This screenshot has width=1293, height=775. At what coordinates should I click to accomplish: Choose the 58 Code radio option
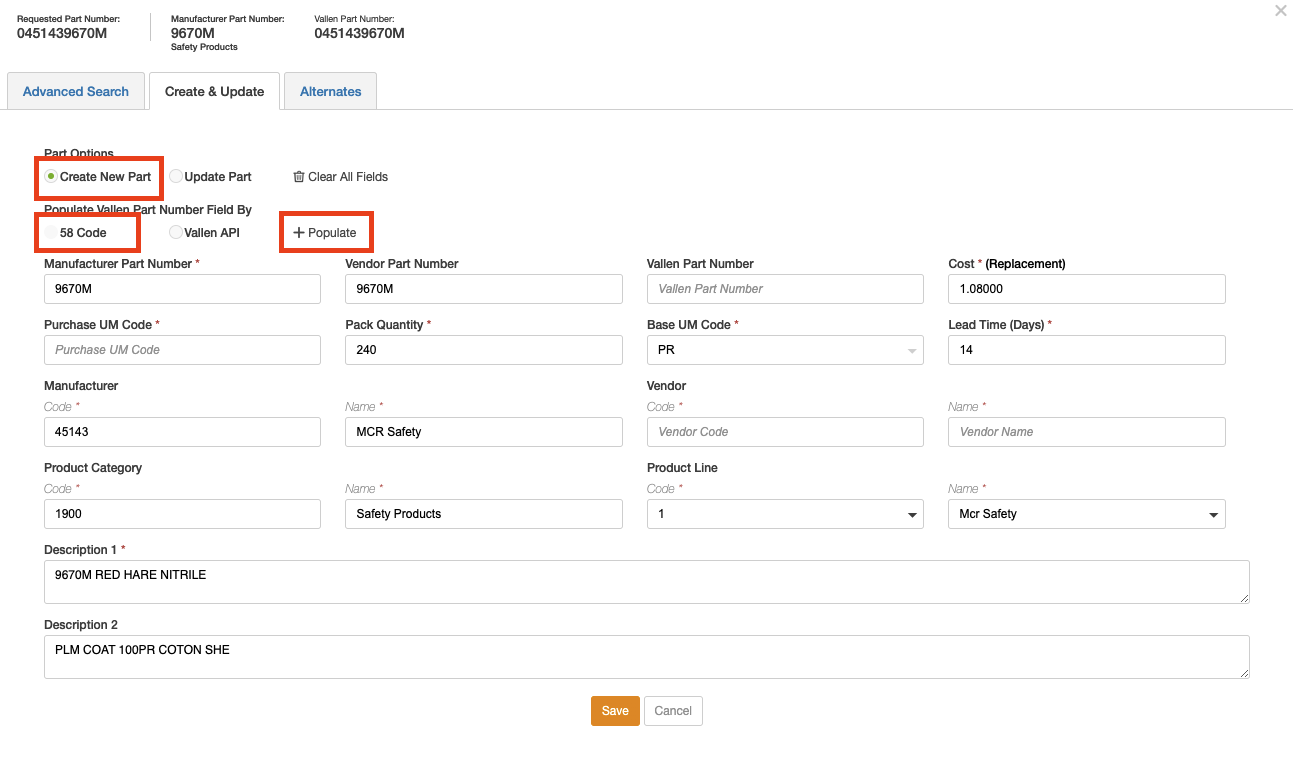[51, 233]
